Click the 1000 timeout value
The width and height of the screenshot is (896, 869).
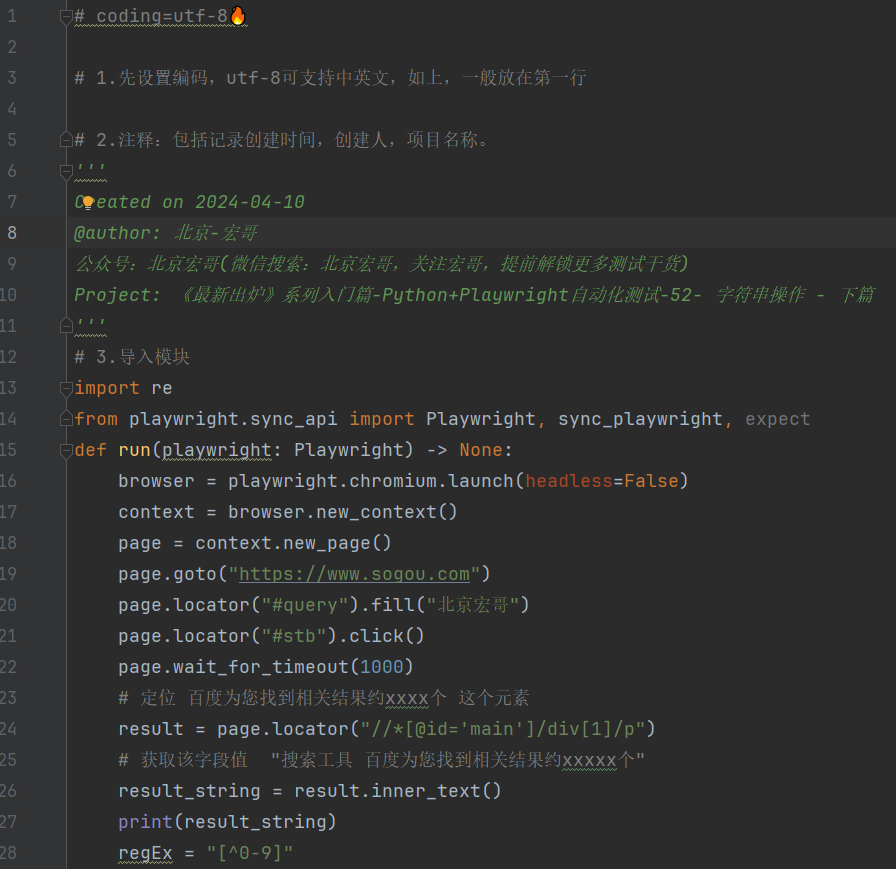[381, 667]
